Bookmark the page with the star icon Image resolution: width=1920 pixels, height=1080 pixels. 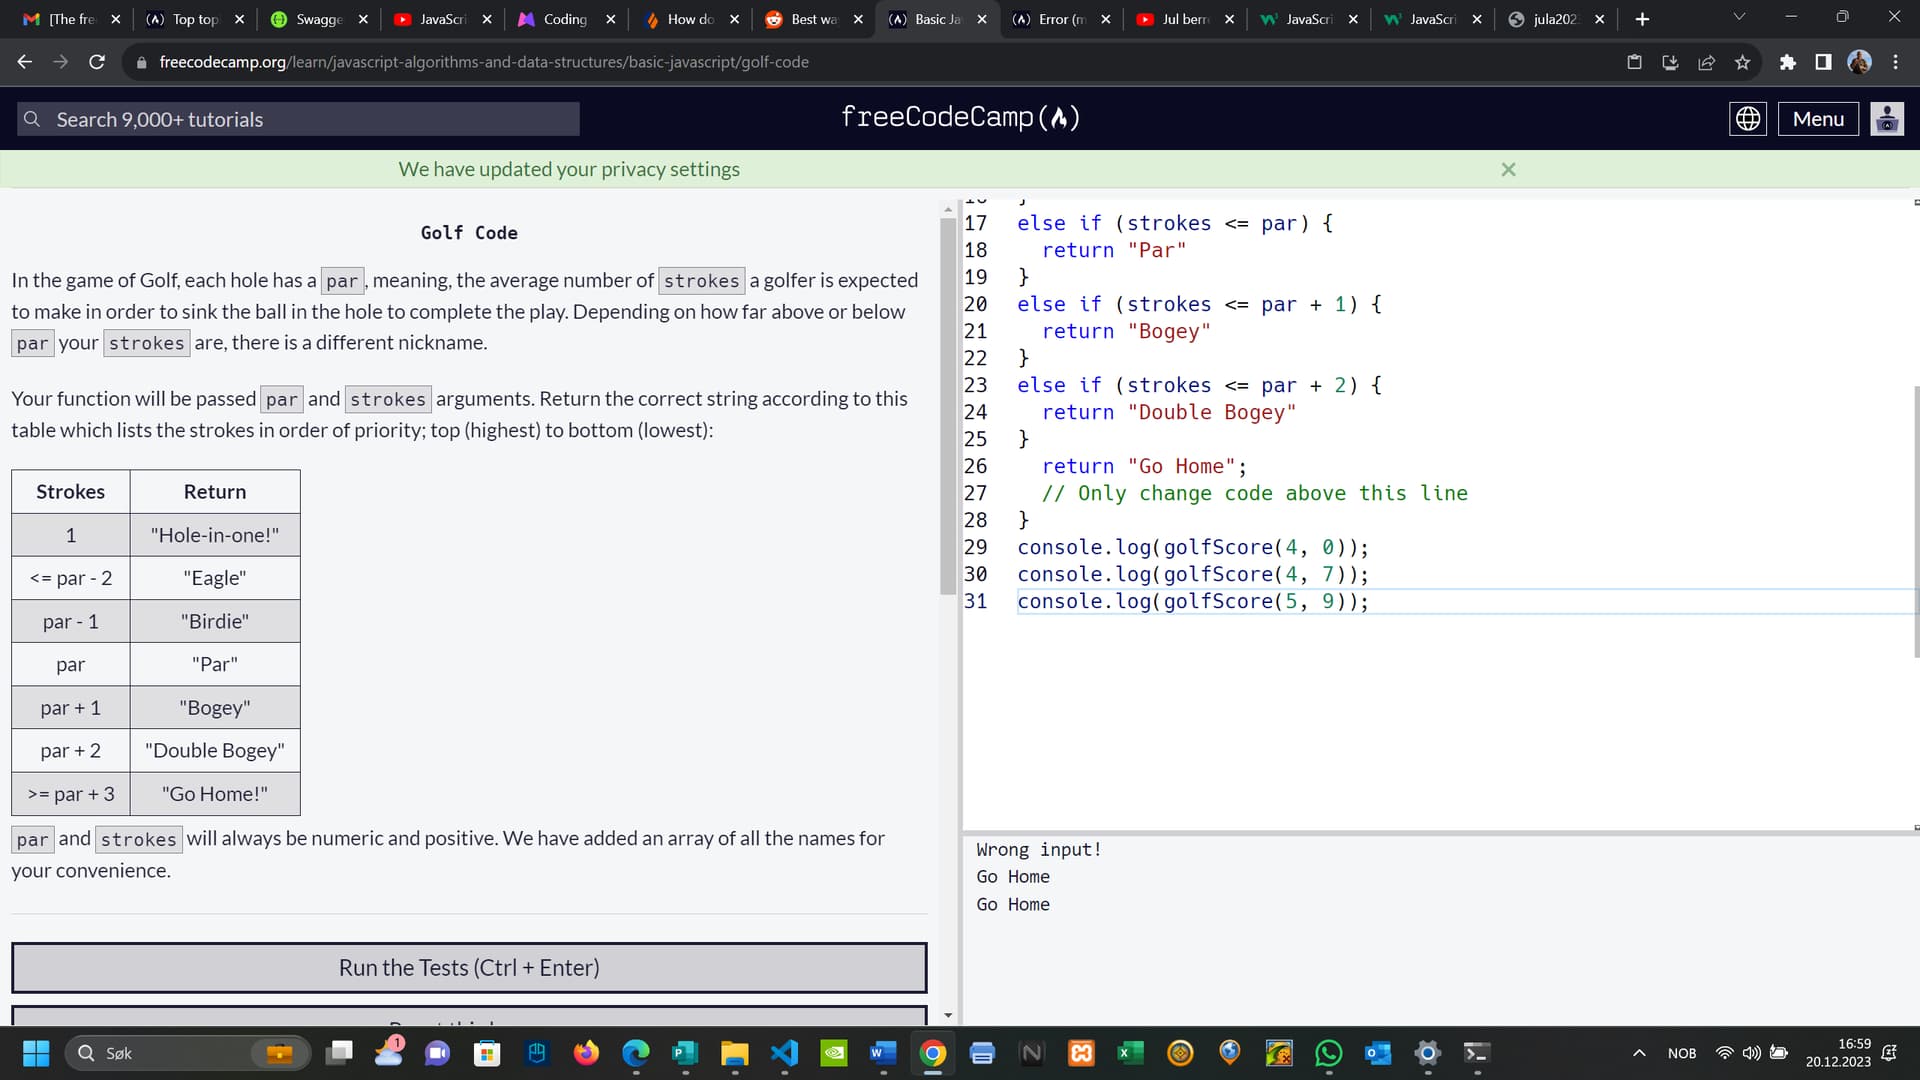(1742, 61)
